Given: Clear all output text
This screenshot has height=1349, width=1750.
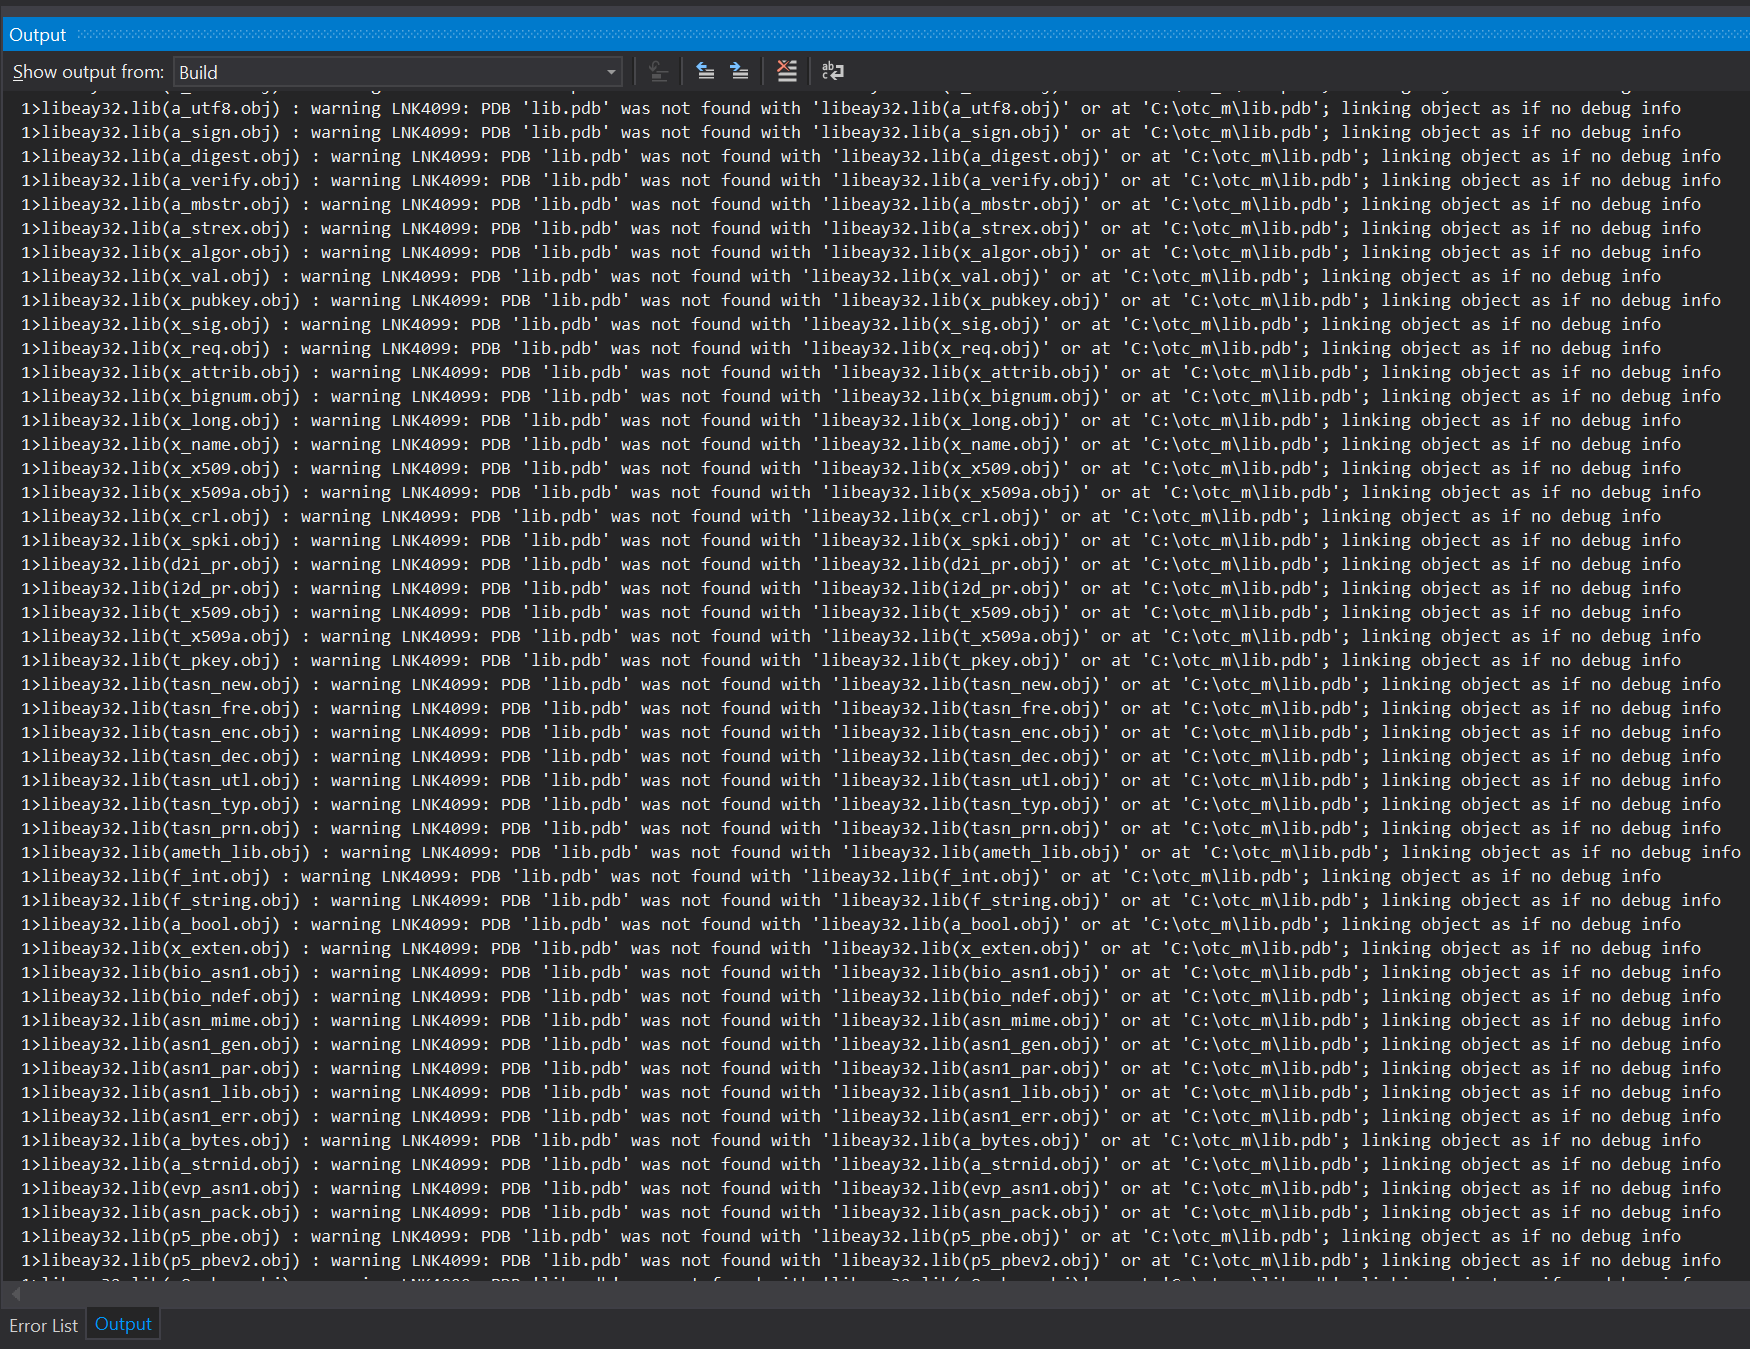Looking at the screenshot, I should point(787,71).
